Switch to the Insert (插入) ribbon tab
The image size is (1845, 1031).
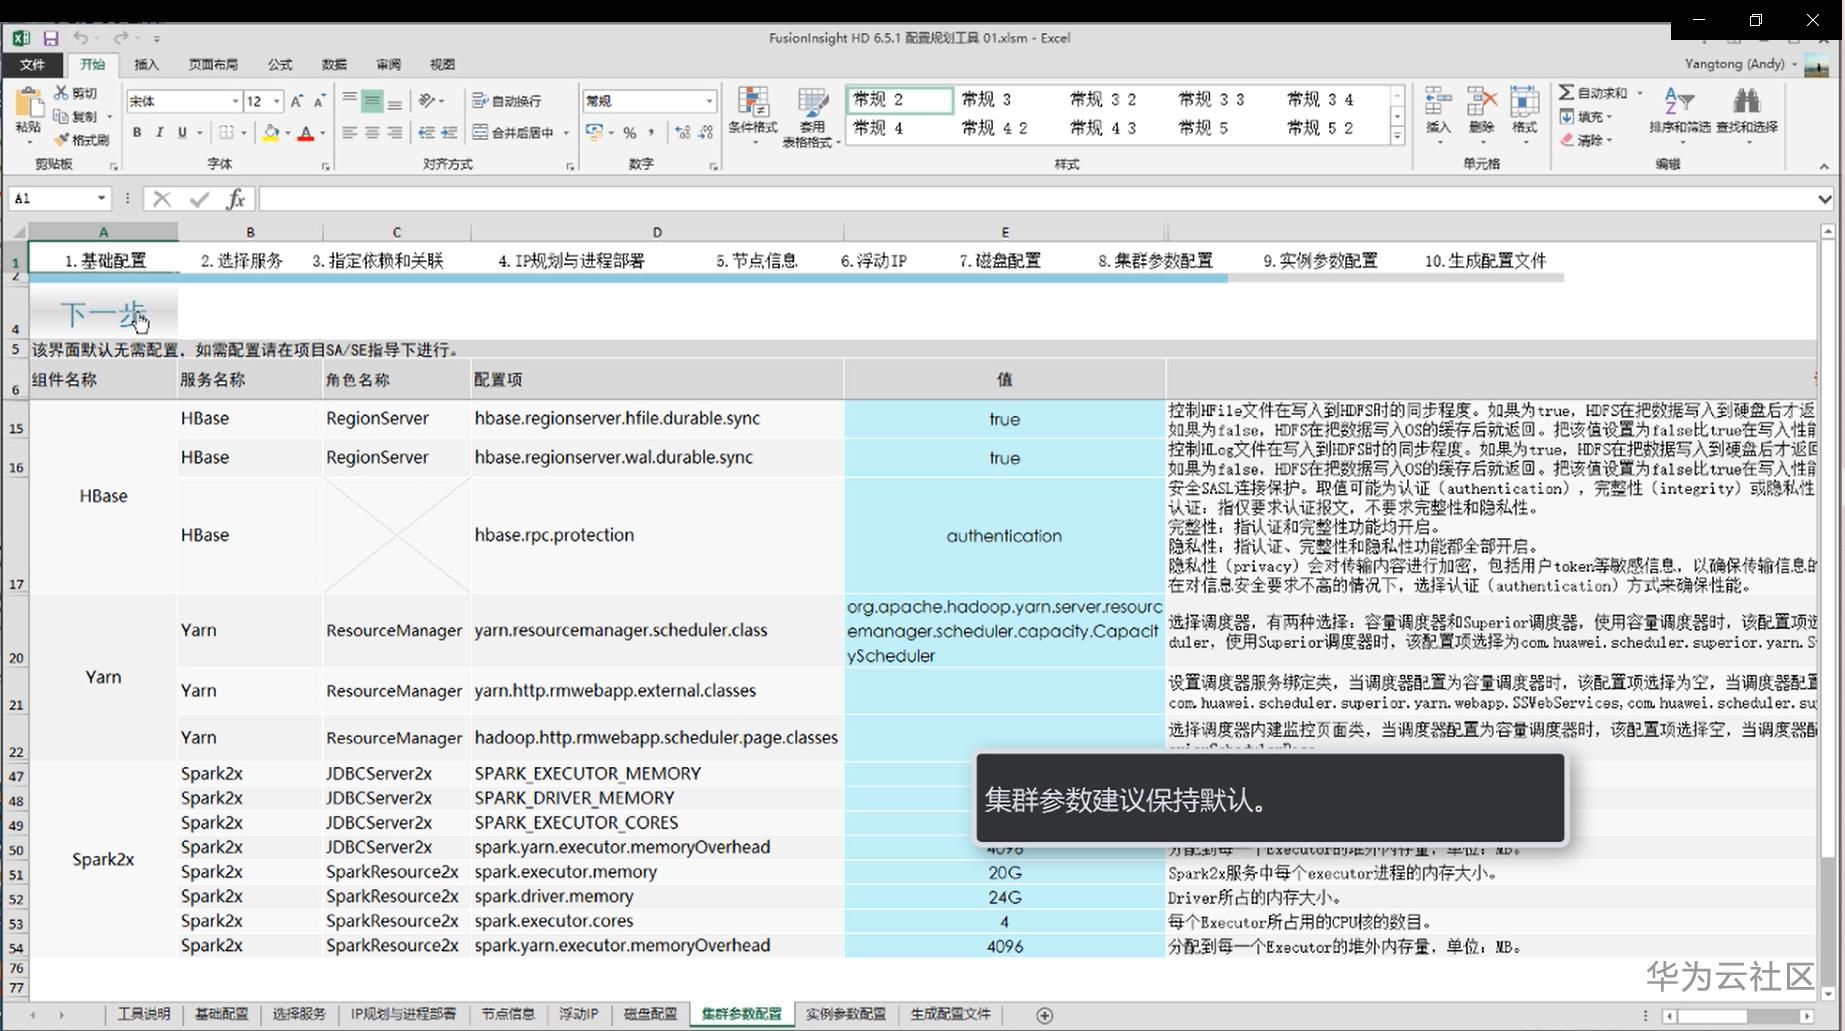(147, 65)
